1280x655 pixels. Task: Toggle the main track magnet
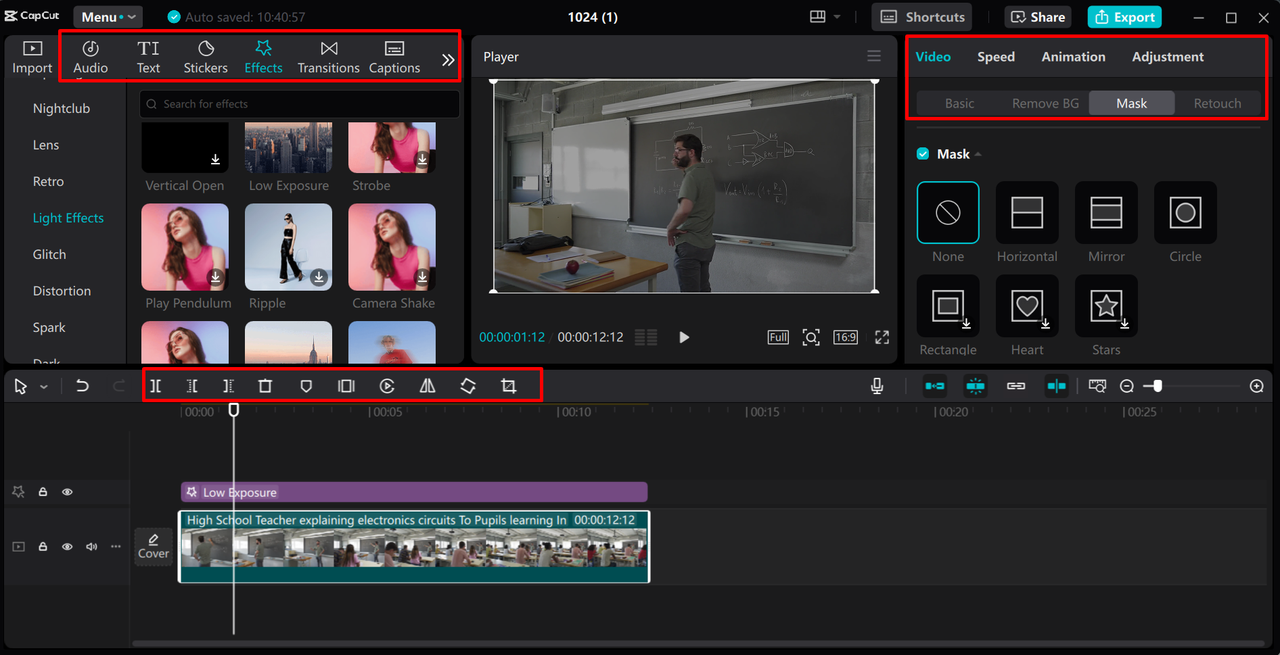click(x=934, y=386)
